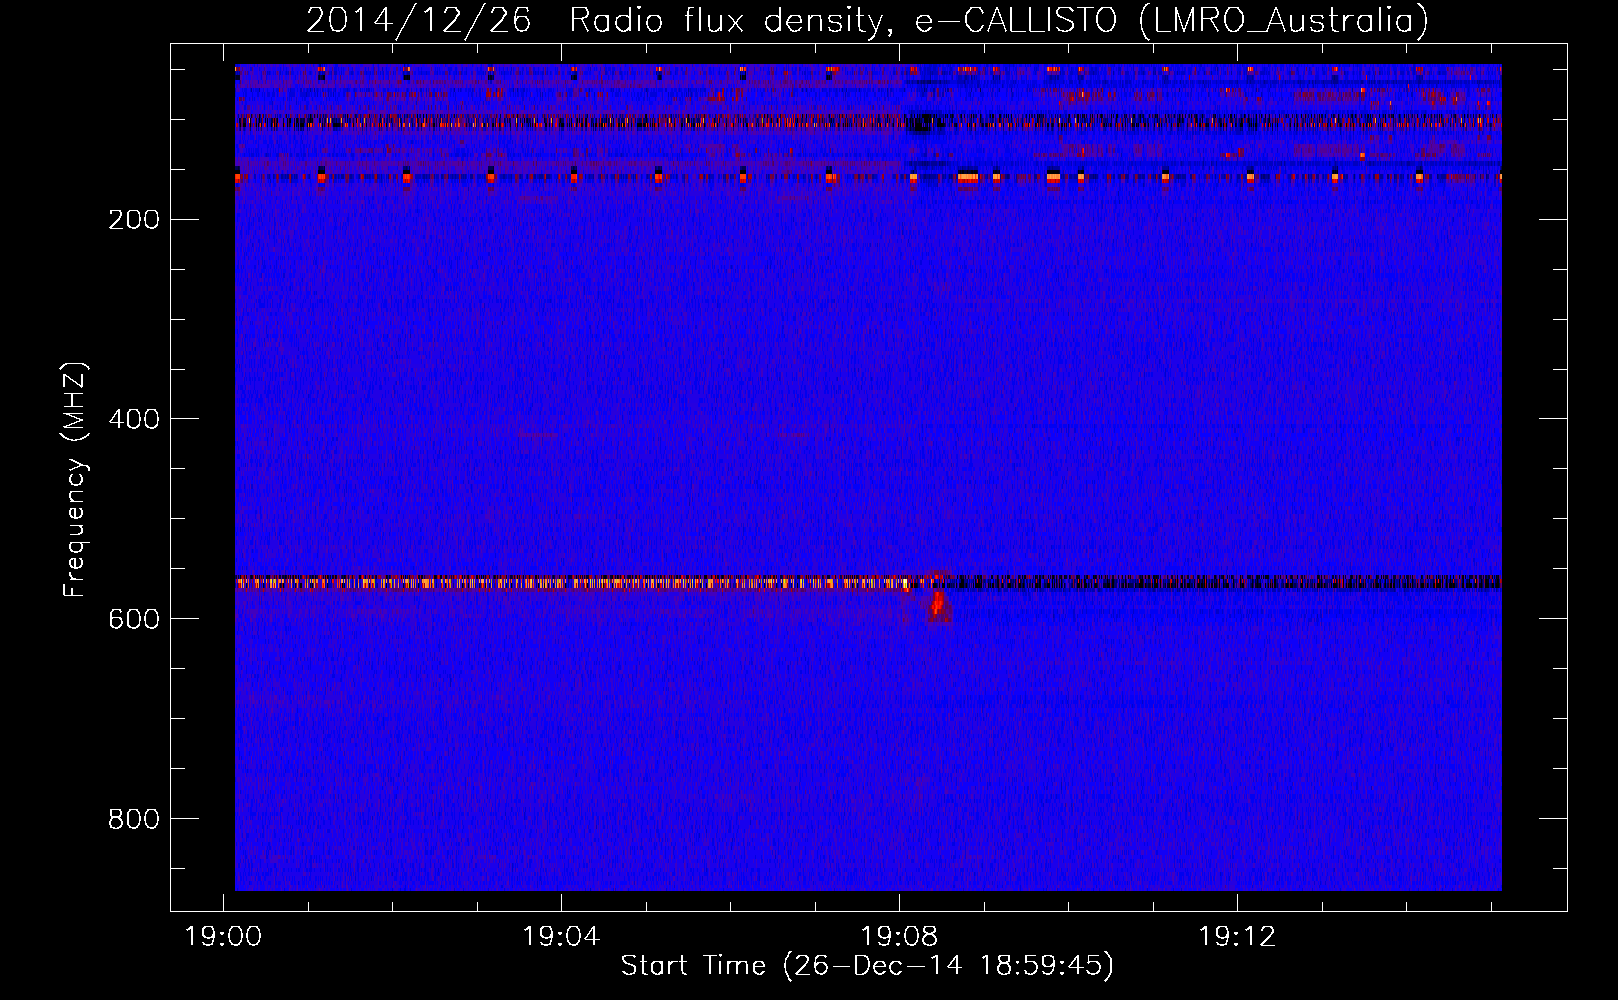This screenshot has height=1000, width=1618.
Task: Click the 'Start Time (26-Dec-14 18:59:45)' label
Action: pyautogui.click(x=867, y=966)
